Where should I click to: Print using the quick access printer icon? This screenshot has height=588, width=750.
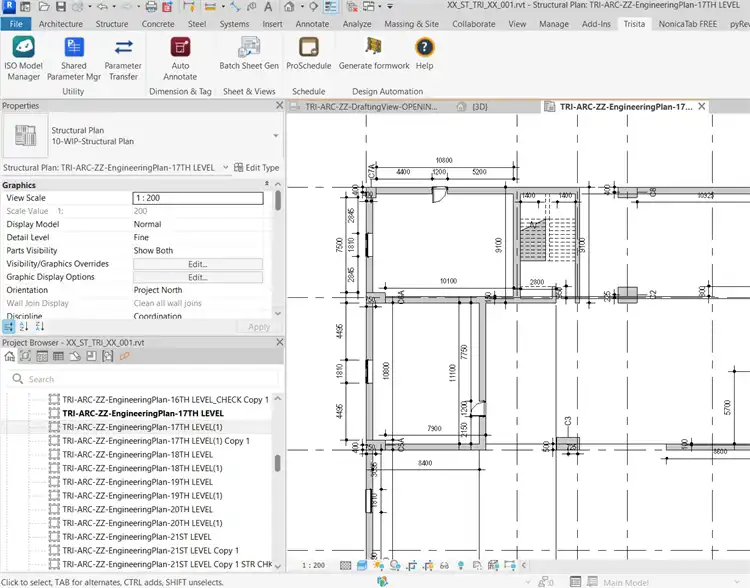(x=151, y=7)
